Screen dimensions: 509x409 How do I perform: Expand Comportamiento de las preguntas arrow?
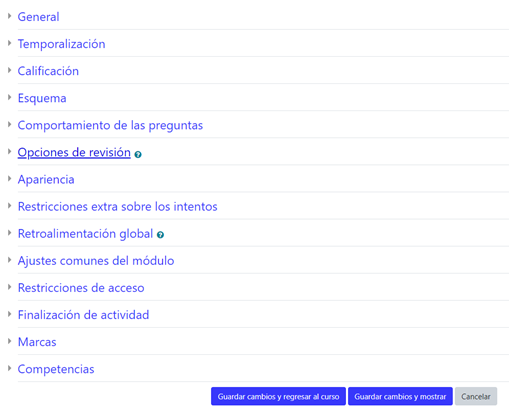tap(9, 124)
